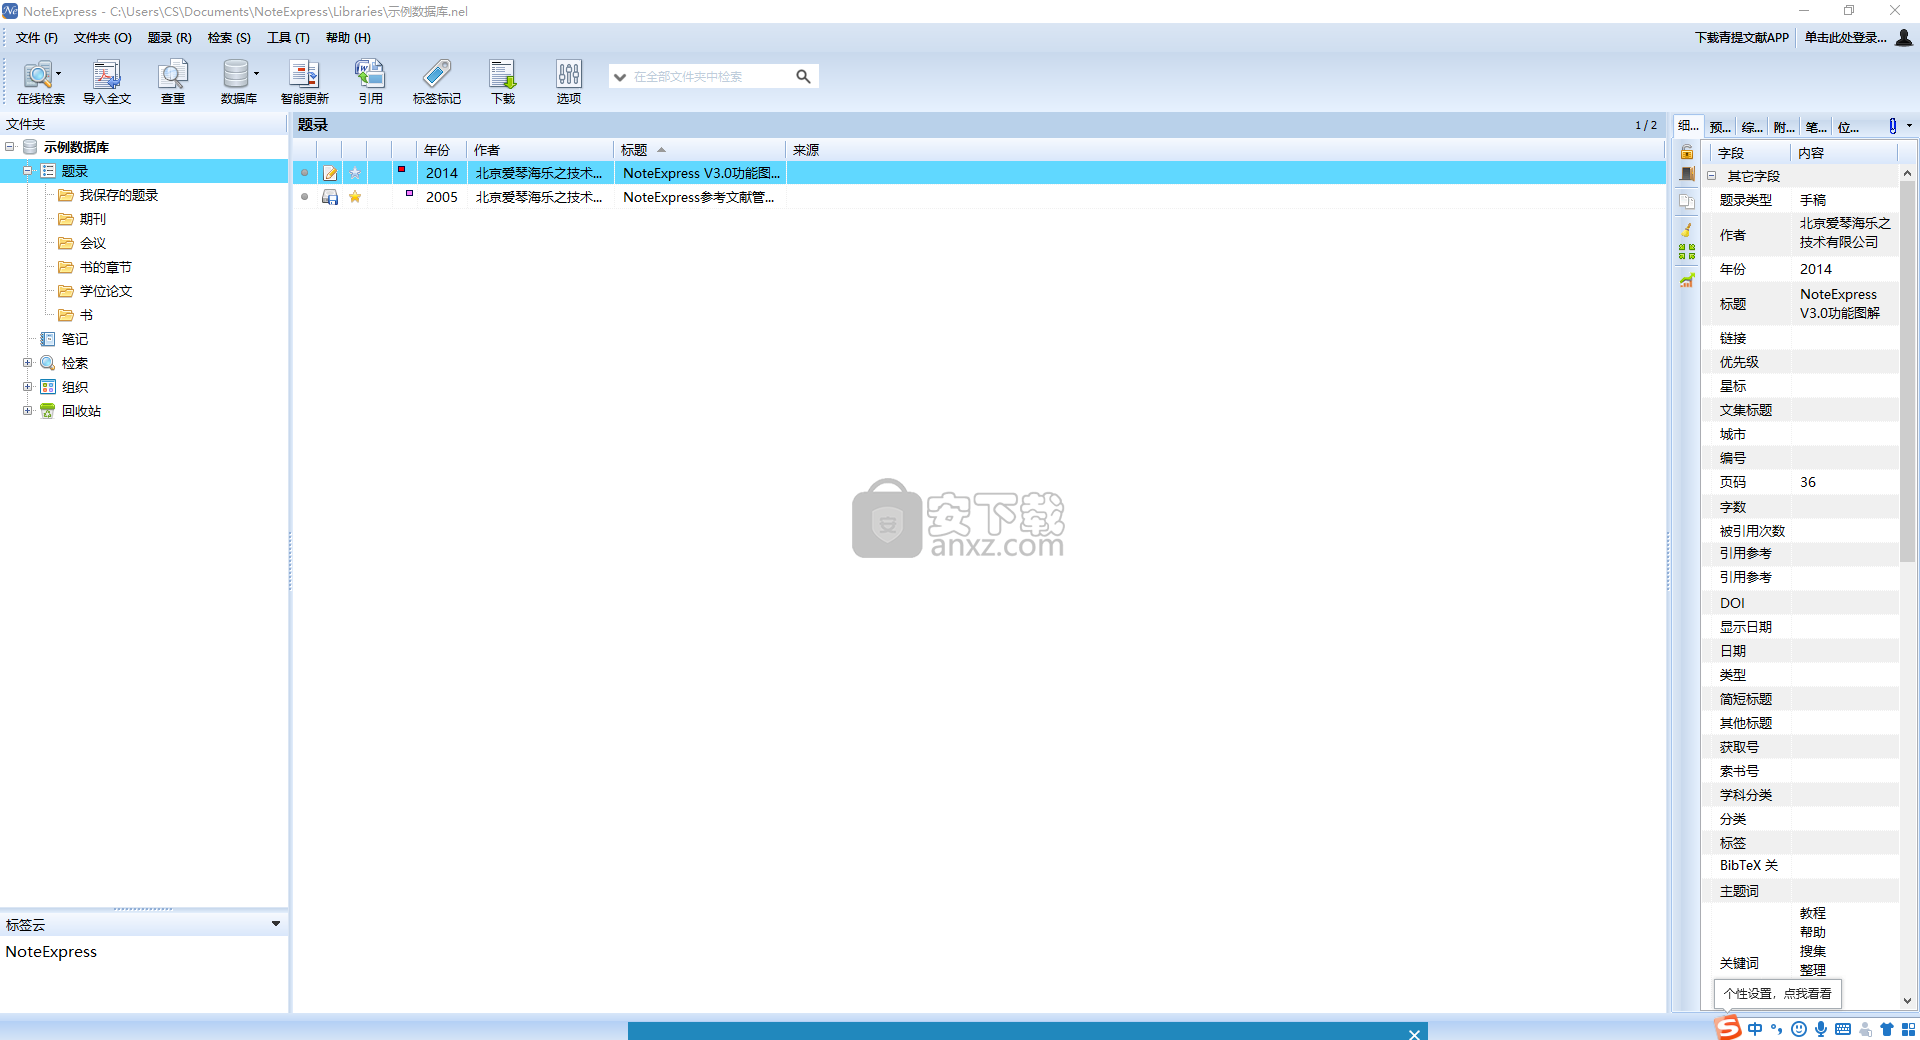Toggle the star on the 2014 record
The image size is (1920, 1040).
click(355, 173)
